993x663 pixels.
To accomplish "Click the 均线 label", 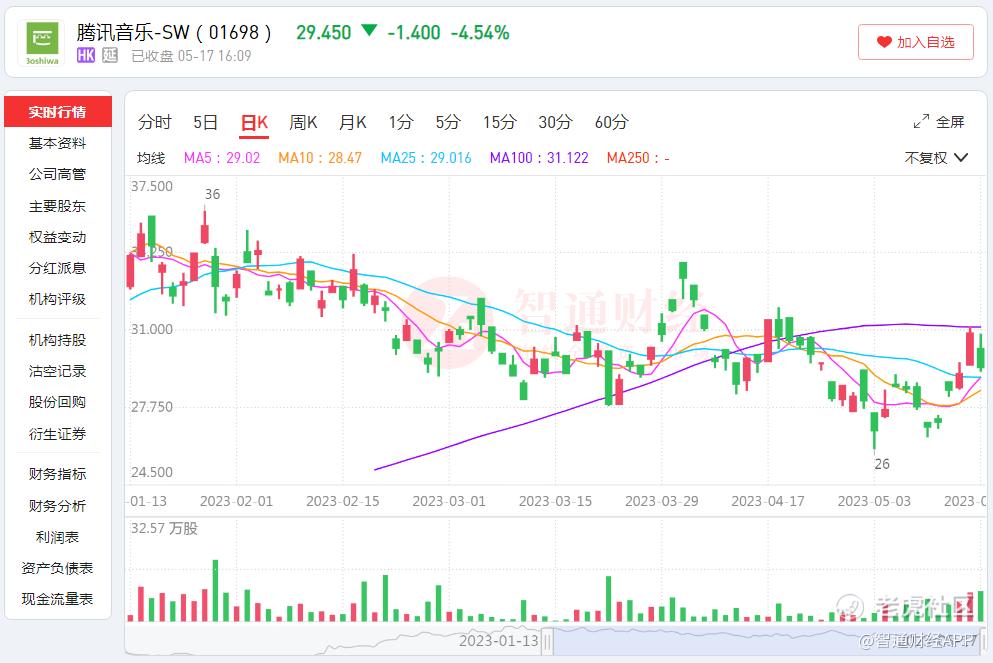I will click(151, 158).
